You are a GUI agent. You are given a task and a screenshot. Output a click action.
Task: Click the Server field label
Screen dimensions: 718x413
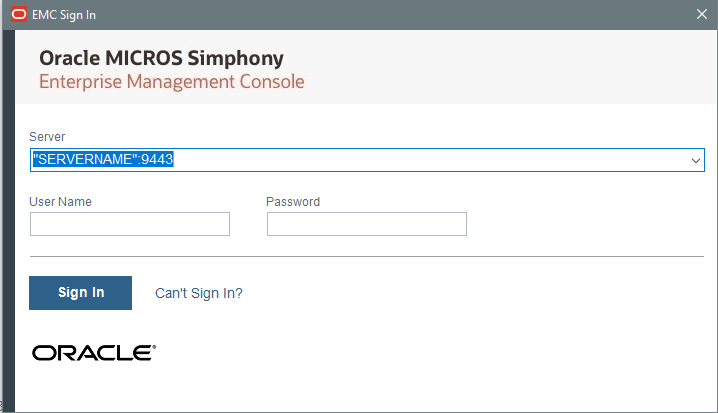47,136
